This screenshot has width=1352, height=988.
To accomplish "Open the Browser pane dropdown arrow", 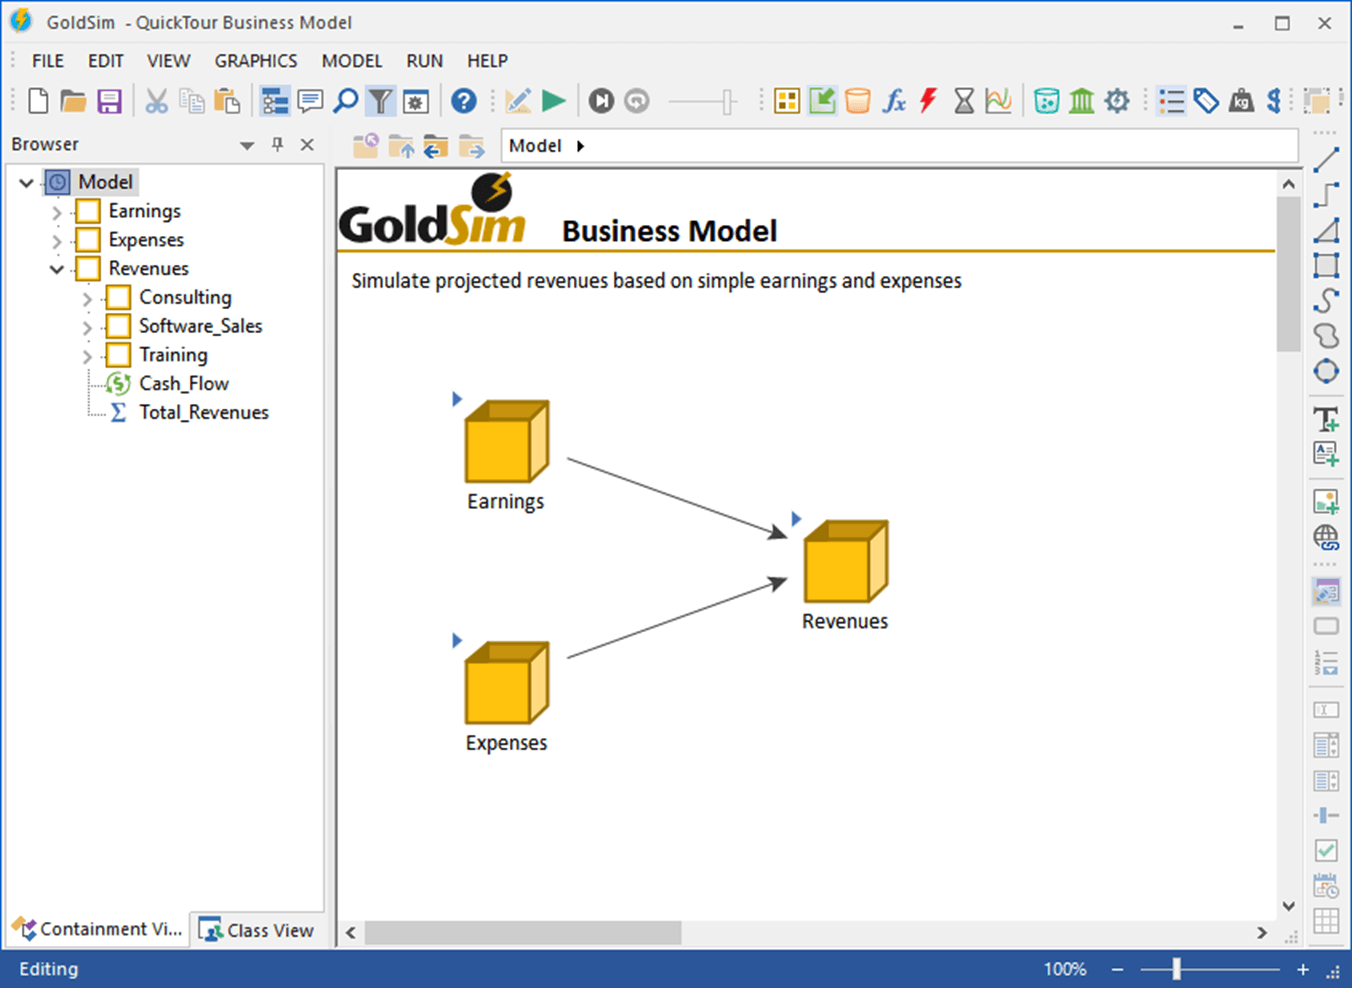I will [247, 145].
